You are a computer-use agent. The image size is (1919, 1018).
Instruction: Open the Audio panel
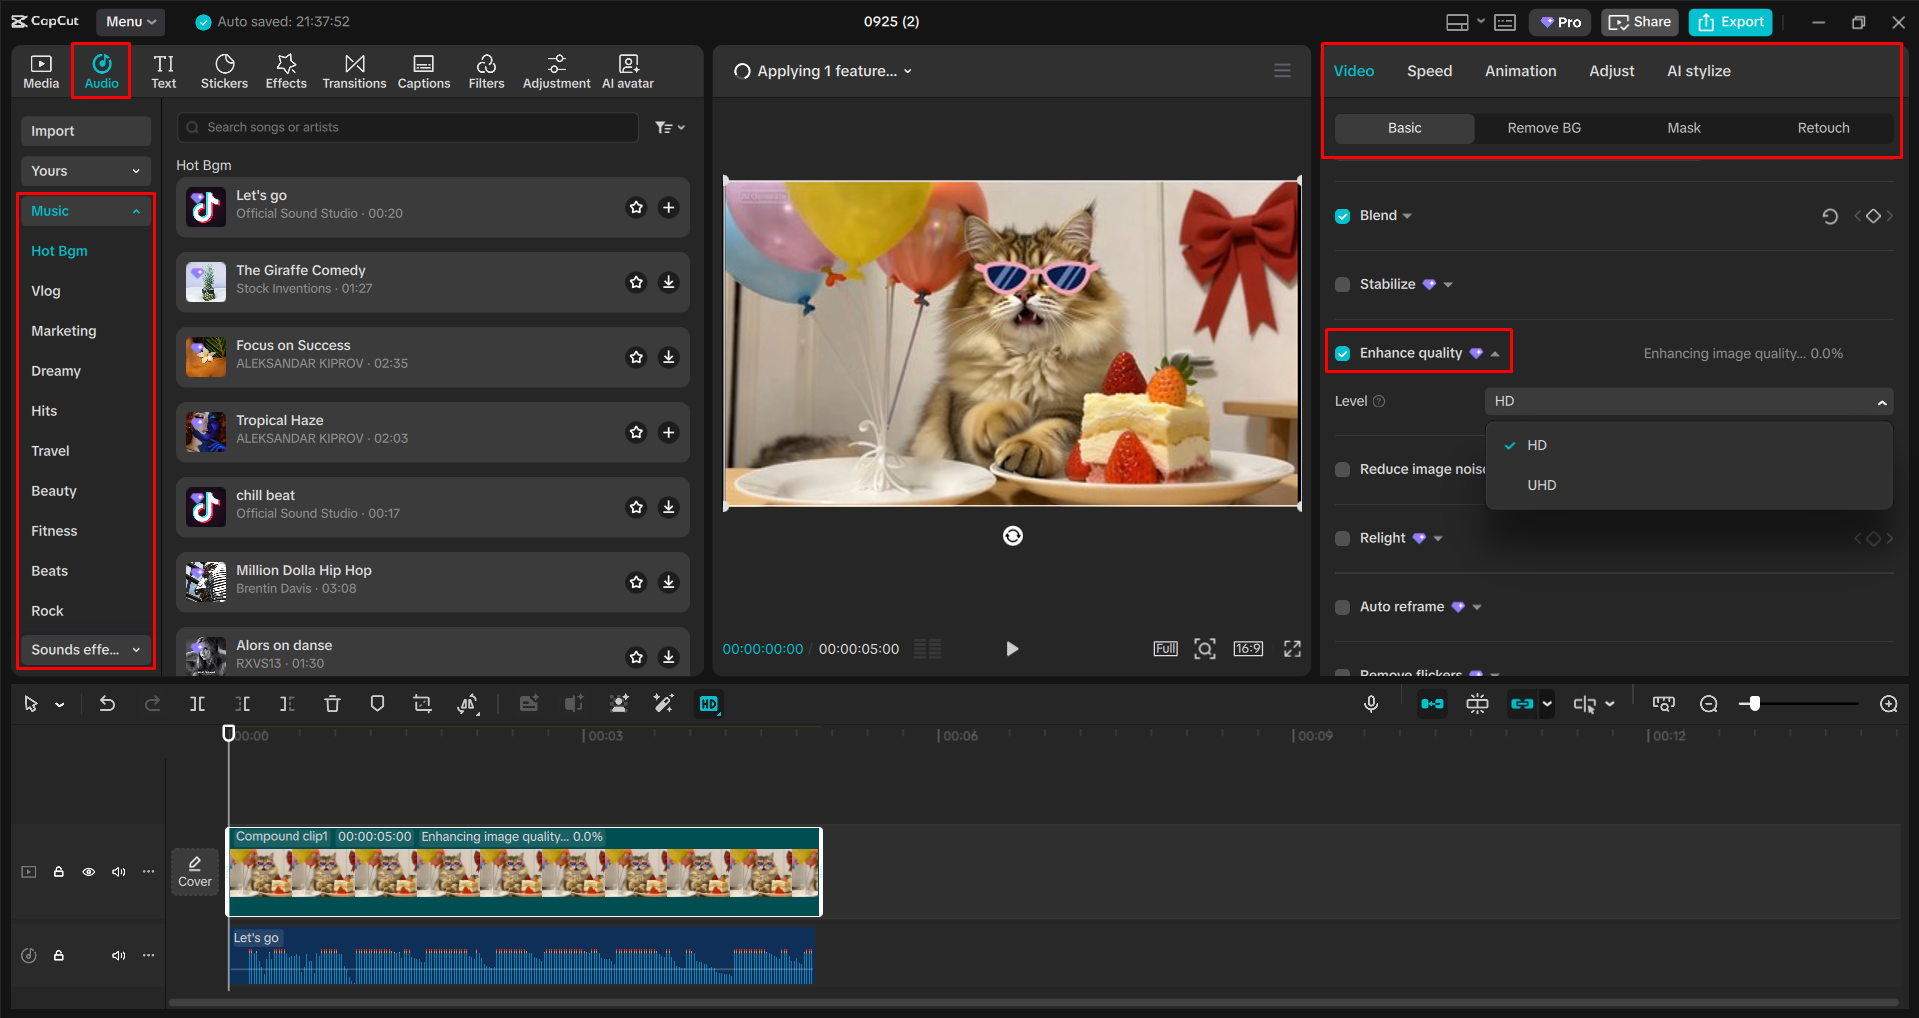coord(101,70)
